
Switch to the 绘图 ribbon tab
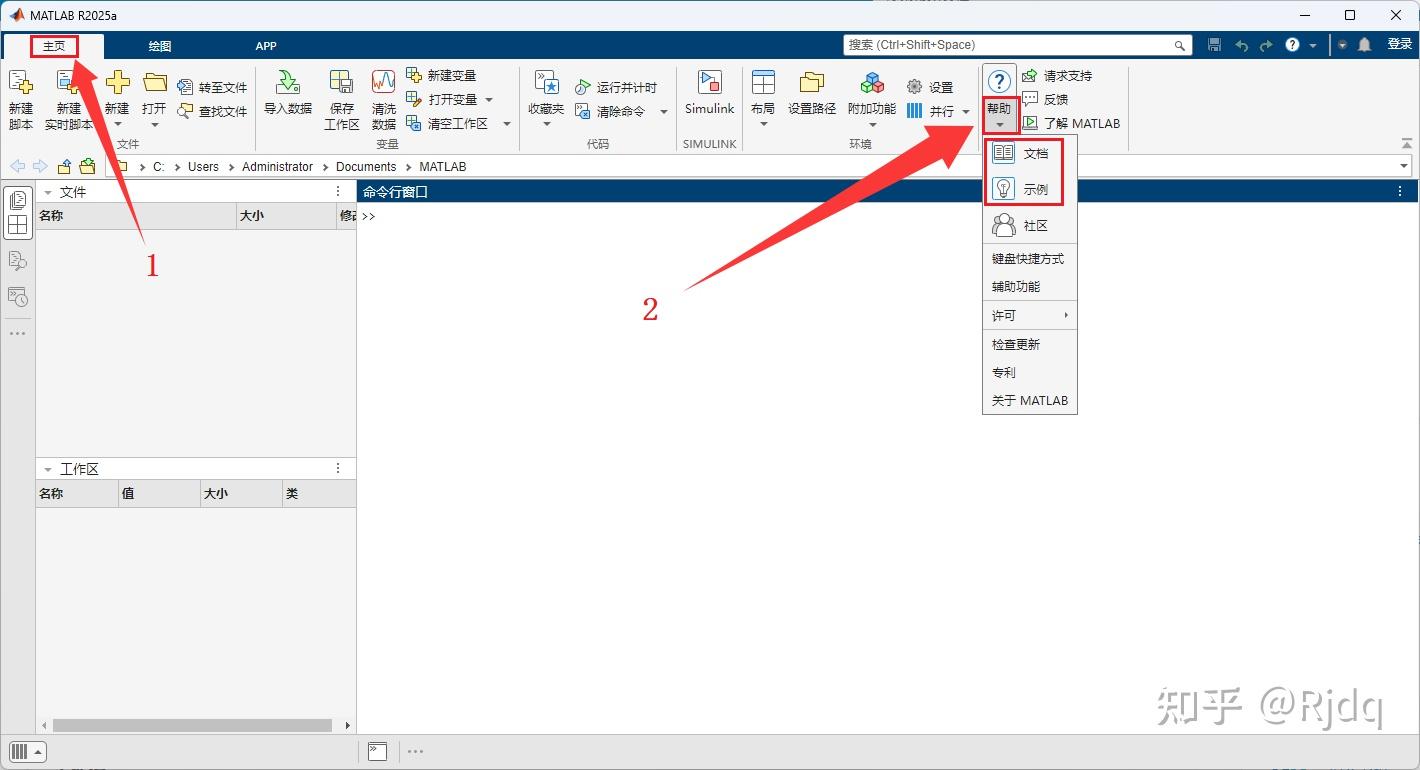157,46
